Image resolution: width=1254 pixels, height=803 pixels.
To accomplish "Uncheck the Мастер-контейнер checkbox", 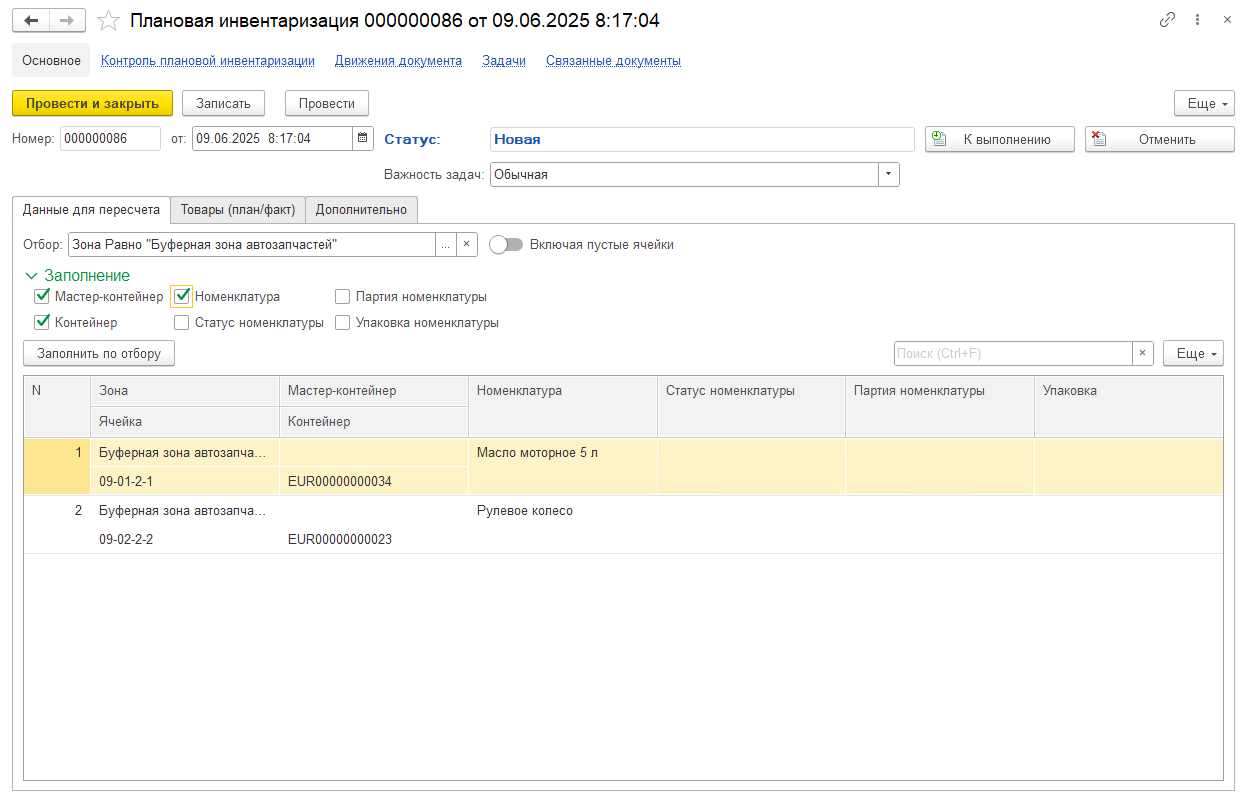I will click(42, 297).
